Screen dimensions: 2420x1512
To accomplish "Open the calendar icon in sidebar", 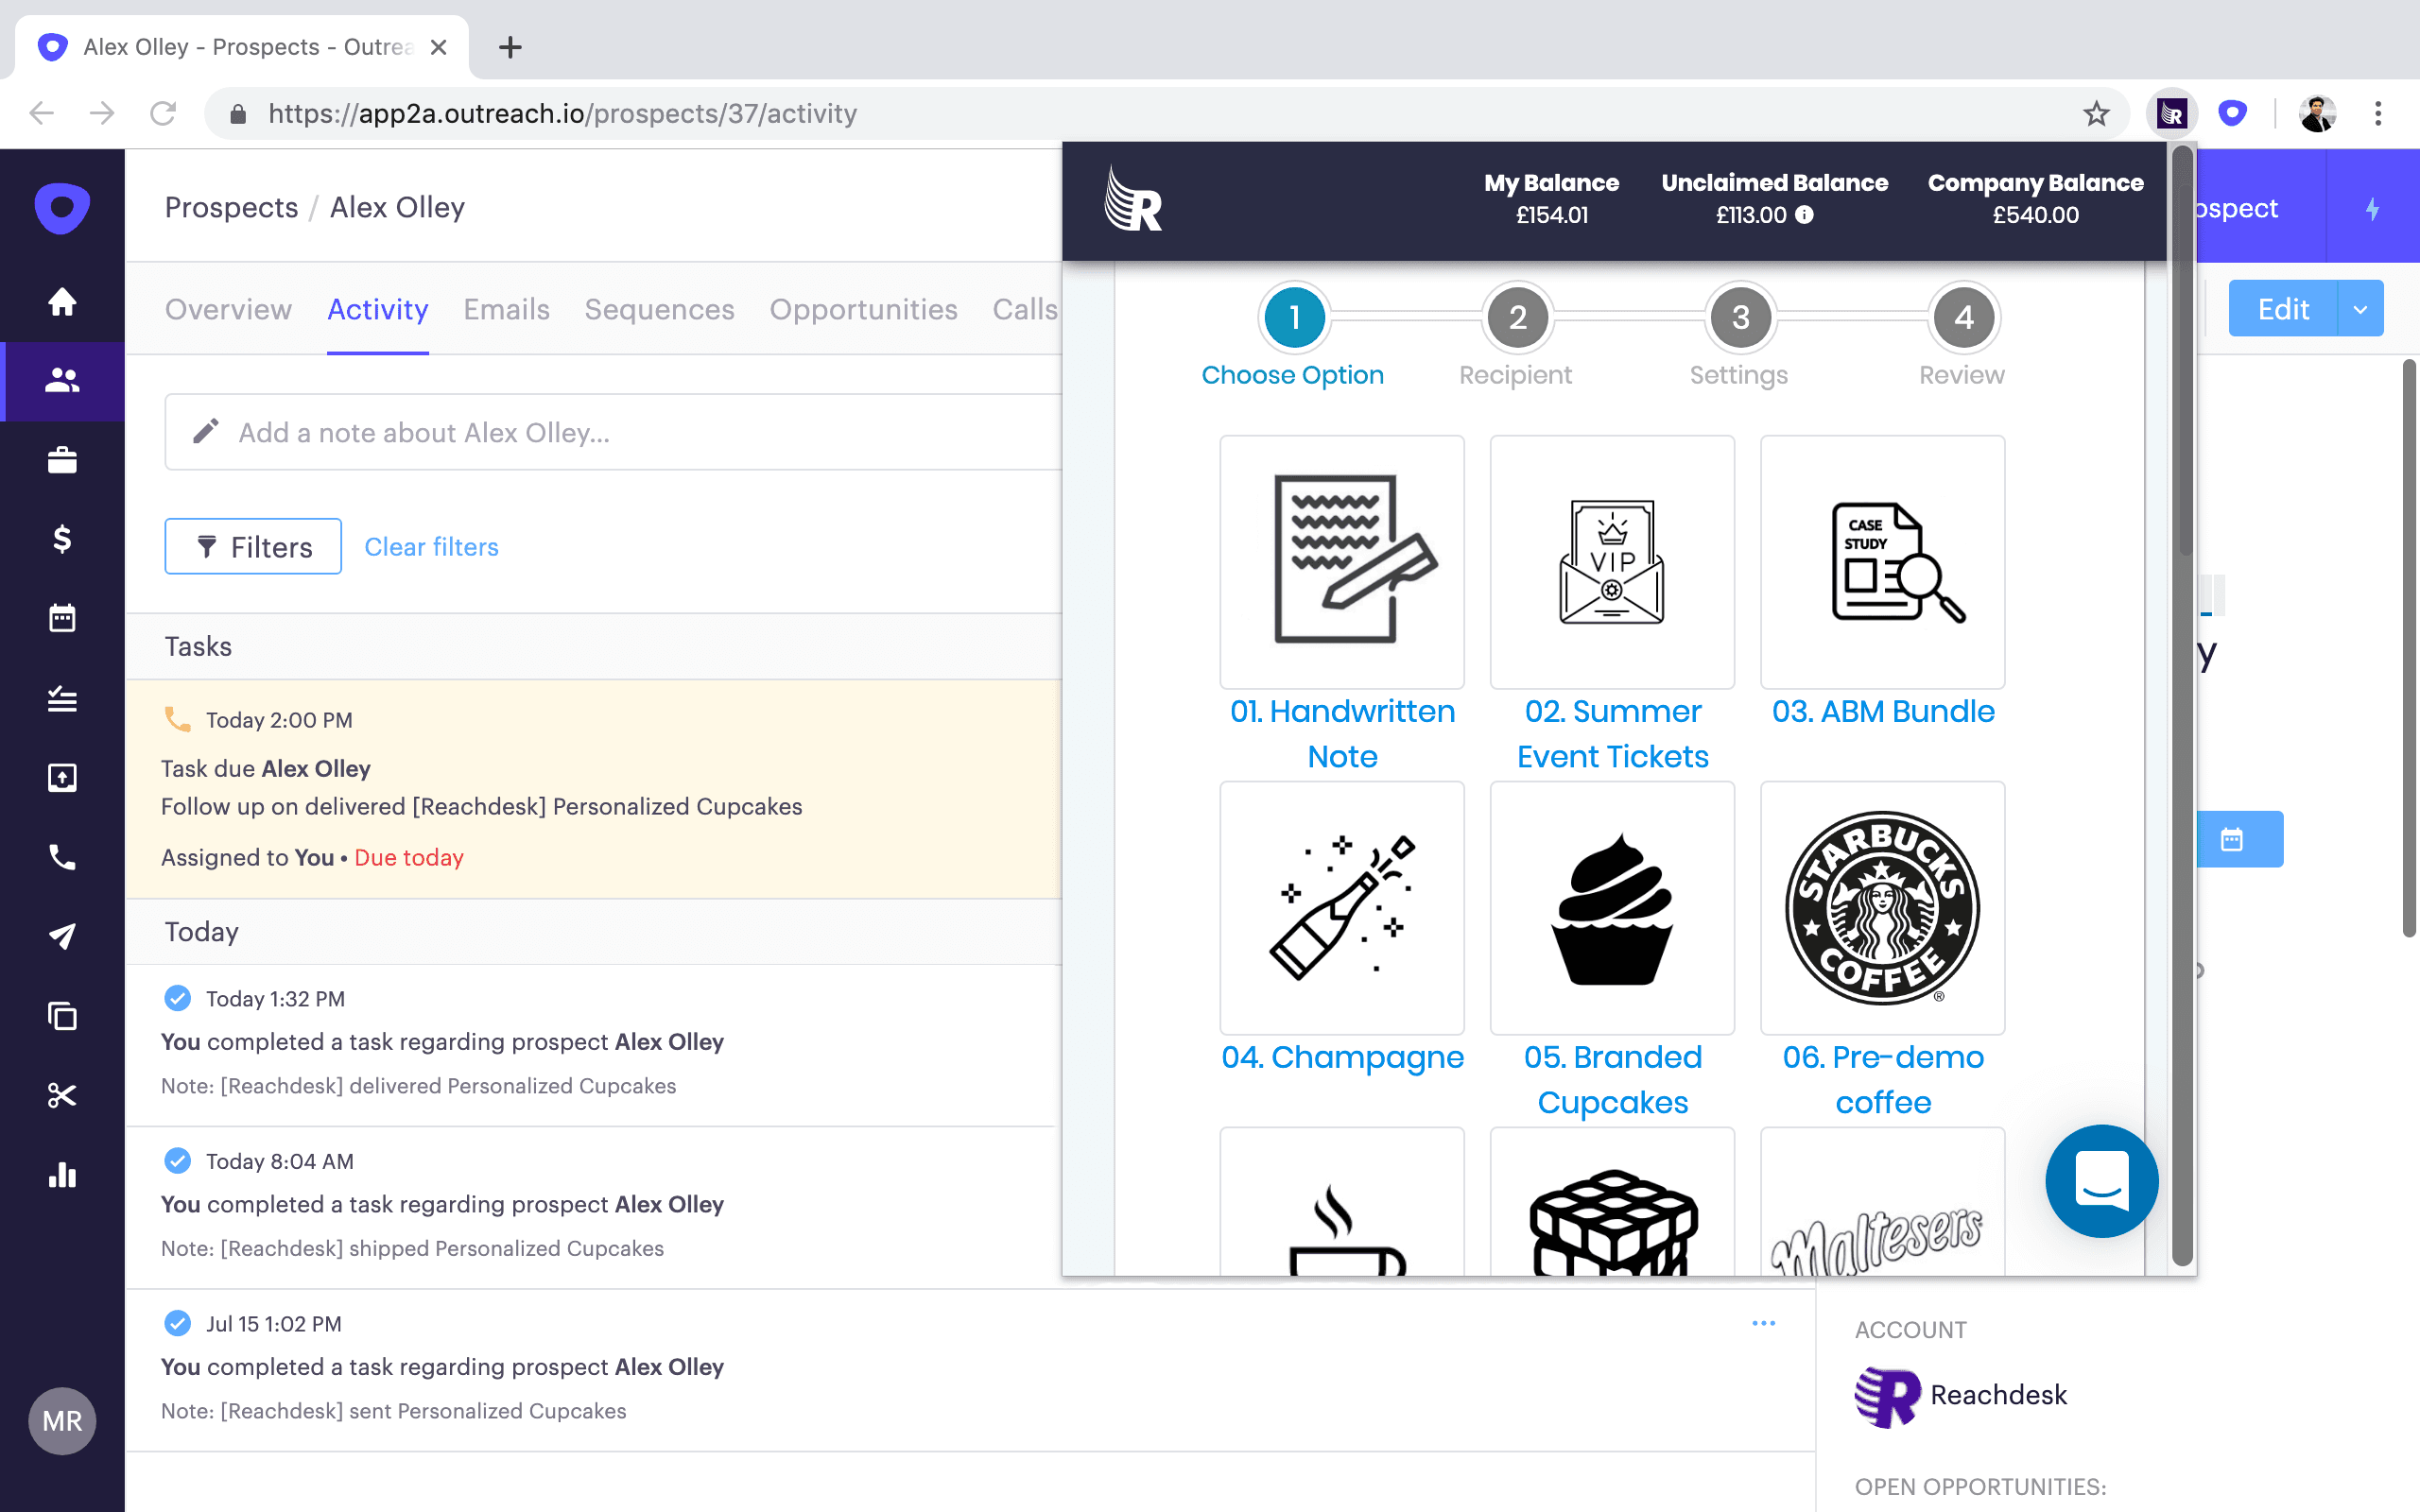I will click(62, 618).
